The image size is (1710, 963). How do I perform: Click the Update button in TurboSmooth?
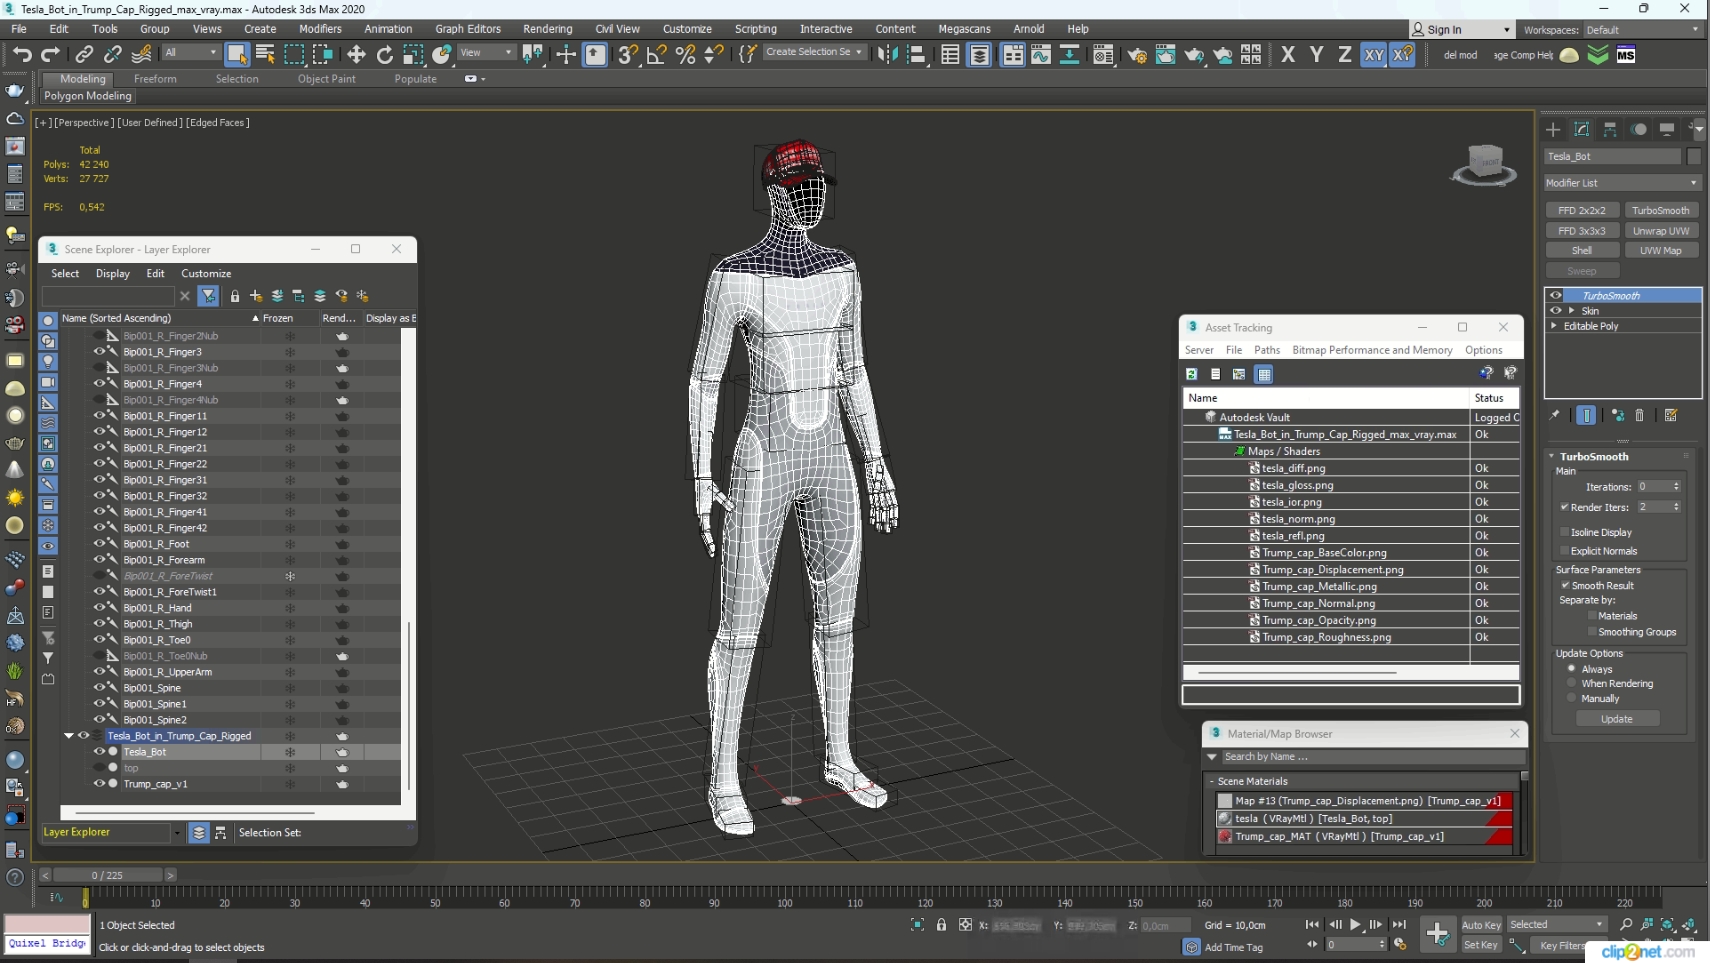pyautogui.click(x=1617, y=719)
